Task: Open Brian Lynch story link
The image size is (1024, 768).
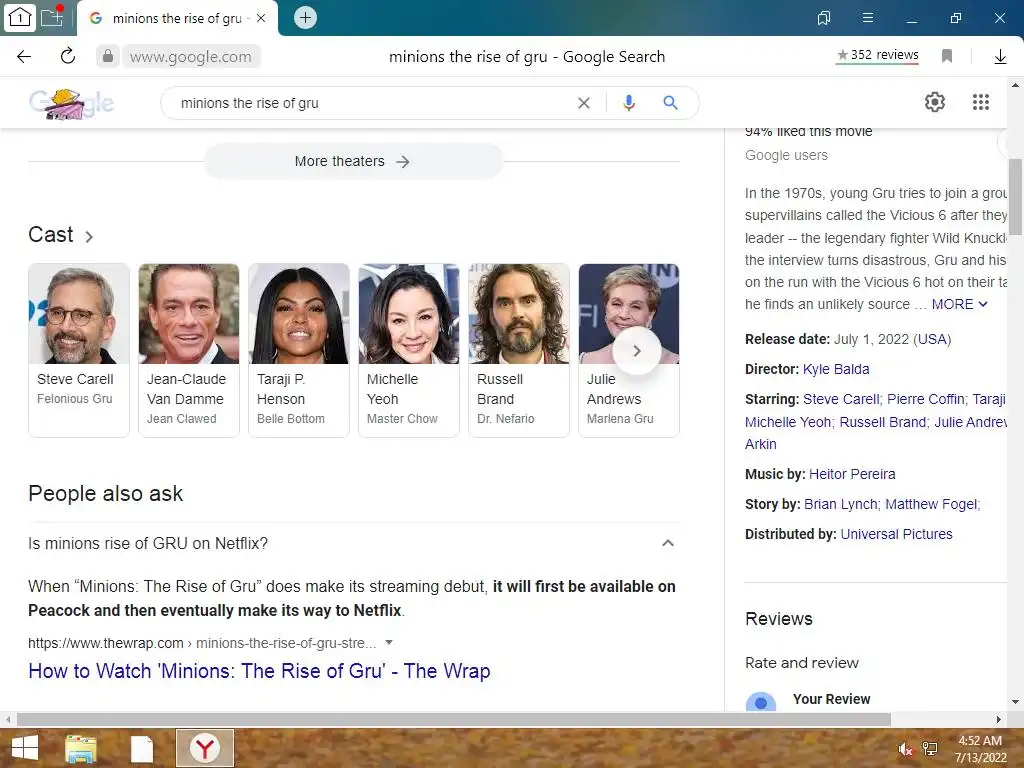Action: [840, 504]
